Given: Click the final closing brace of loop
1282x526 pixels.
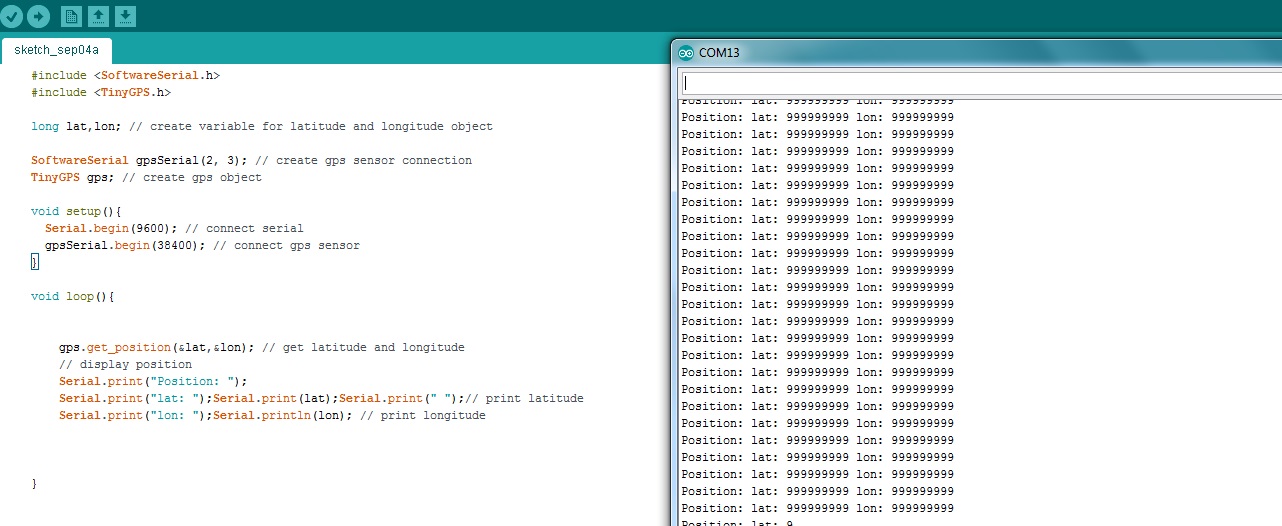Looking at the screenshot, I should tap(34, 483).
